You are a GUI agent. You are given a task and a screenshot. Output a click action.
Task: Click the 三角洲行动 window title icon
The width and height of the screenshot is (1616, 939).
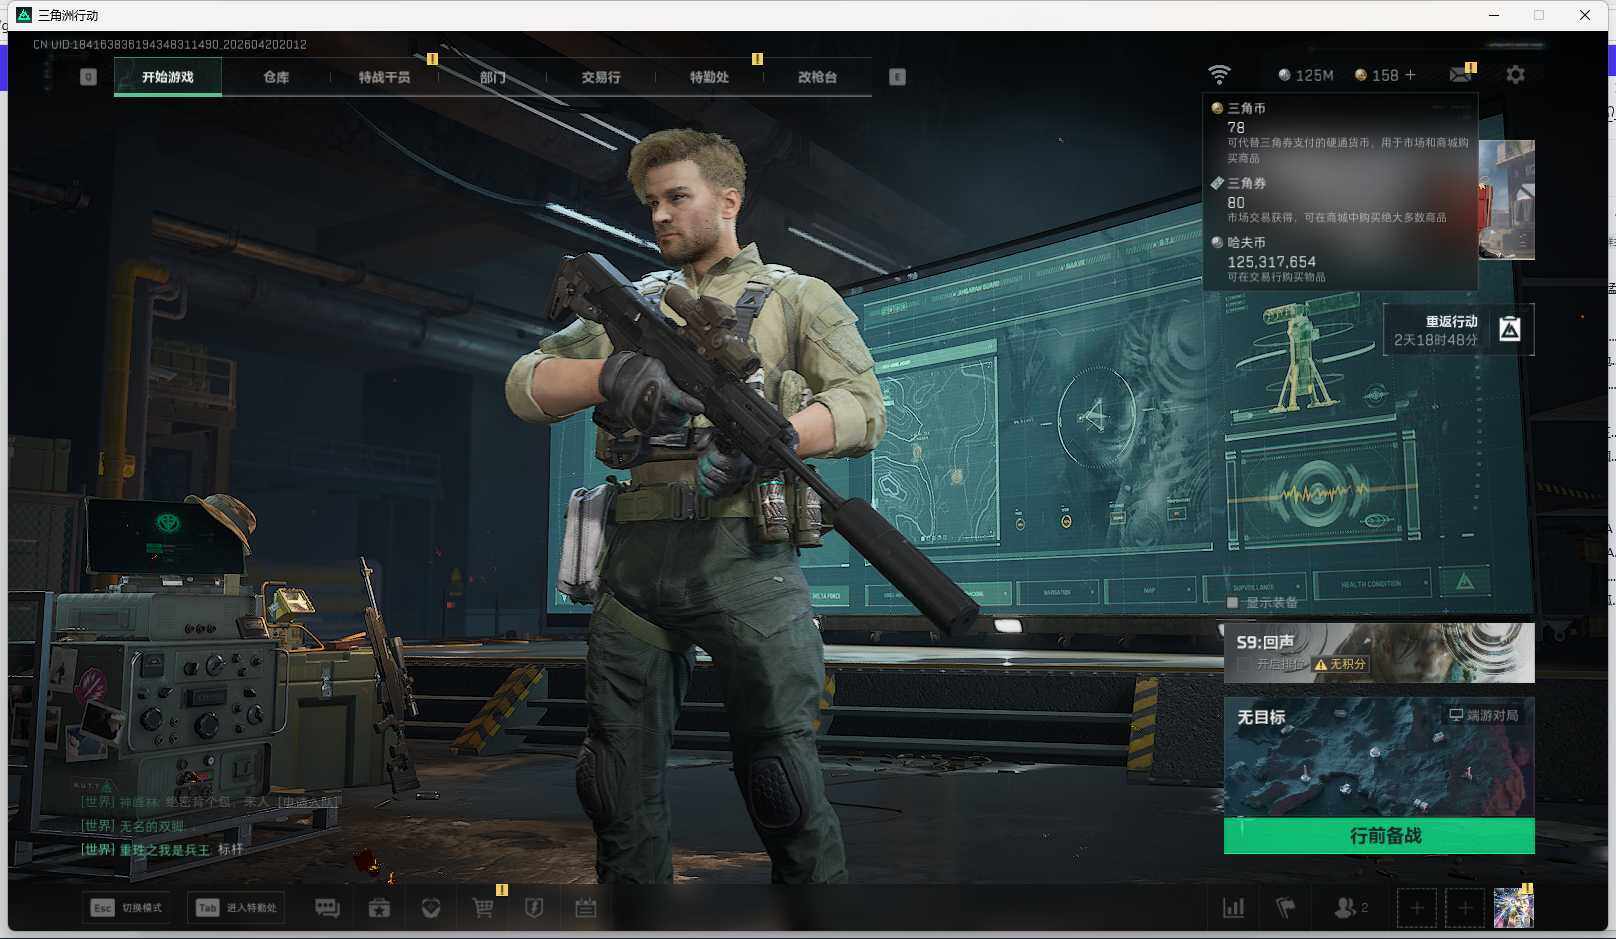point(24,15)
